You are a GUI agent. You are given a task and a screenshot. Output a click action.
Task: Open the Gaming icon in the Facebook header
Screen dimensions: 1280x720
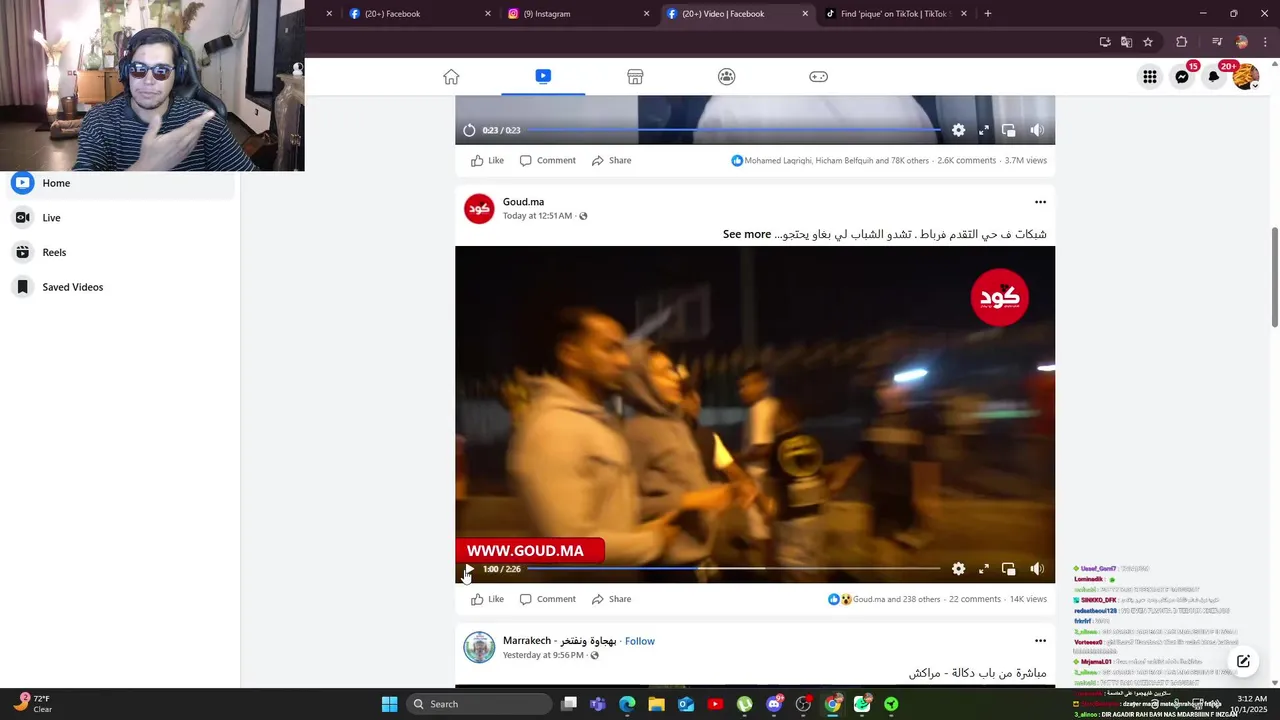pyautogui.click(x=818, y=77)
